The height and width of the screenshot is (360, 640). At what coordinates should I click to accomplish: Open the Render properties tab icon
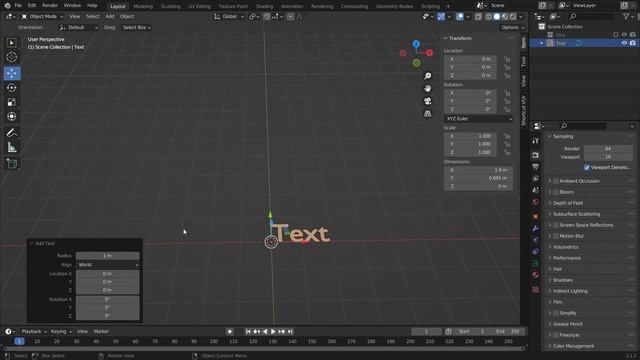(536, 155)
